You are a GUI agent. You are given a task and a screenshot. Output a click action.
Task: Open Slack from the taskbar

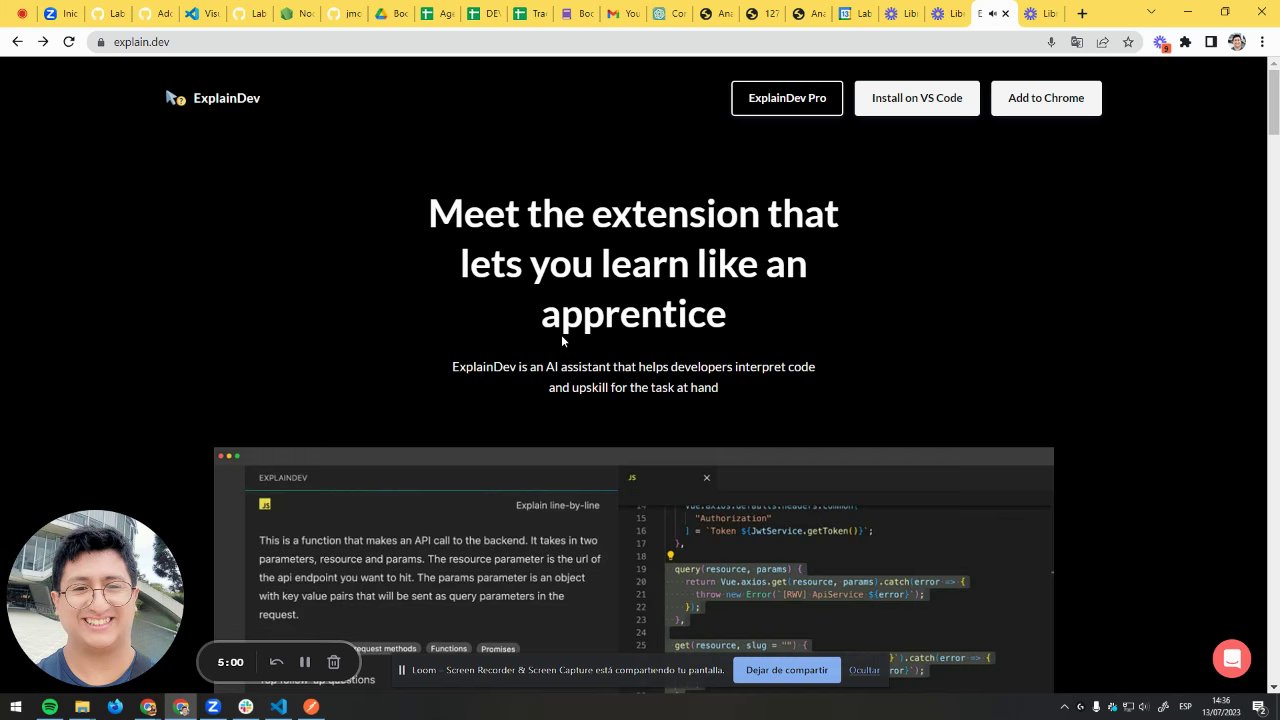(246, 707)
